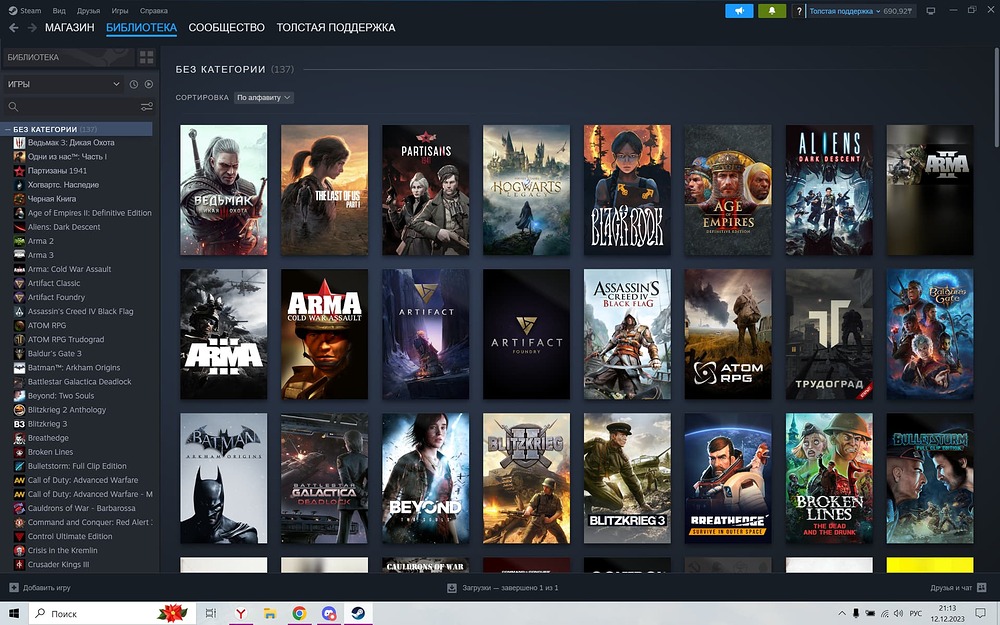Open the Трудоград cover
The height and width of the screenshot is (625, 1000).
[829, 334]
